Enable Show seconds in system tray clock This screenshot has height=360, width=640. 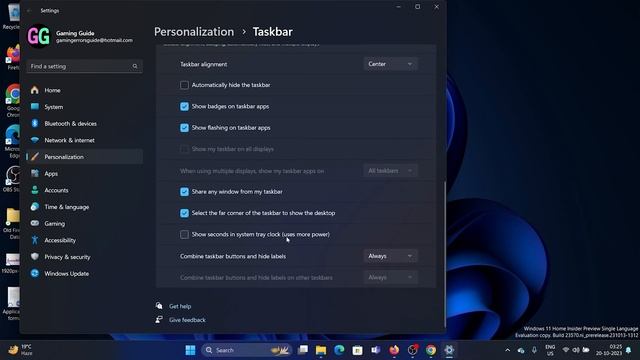point(184,234)
